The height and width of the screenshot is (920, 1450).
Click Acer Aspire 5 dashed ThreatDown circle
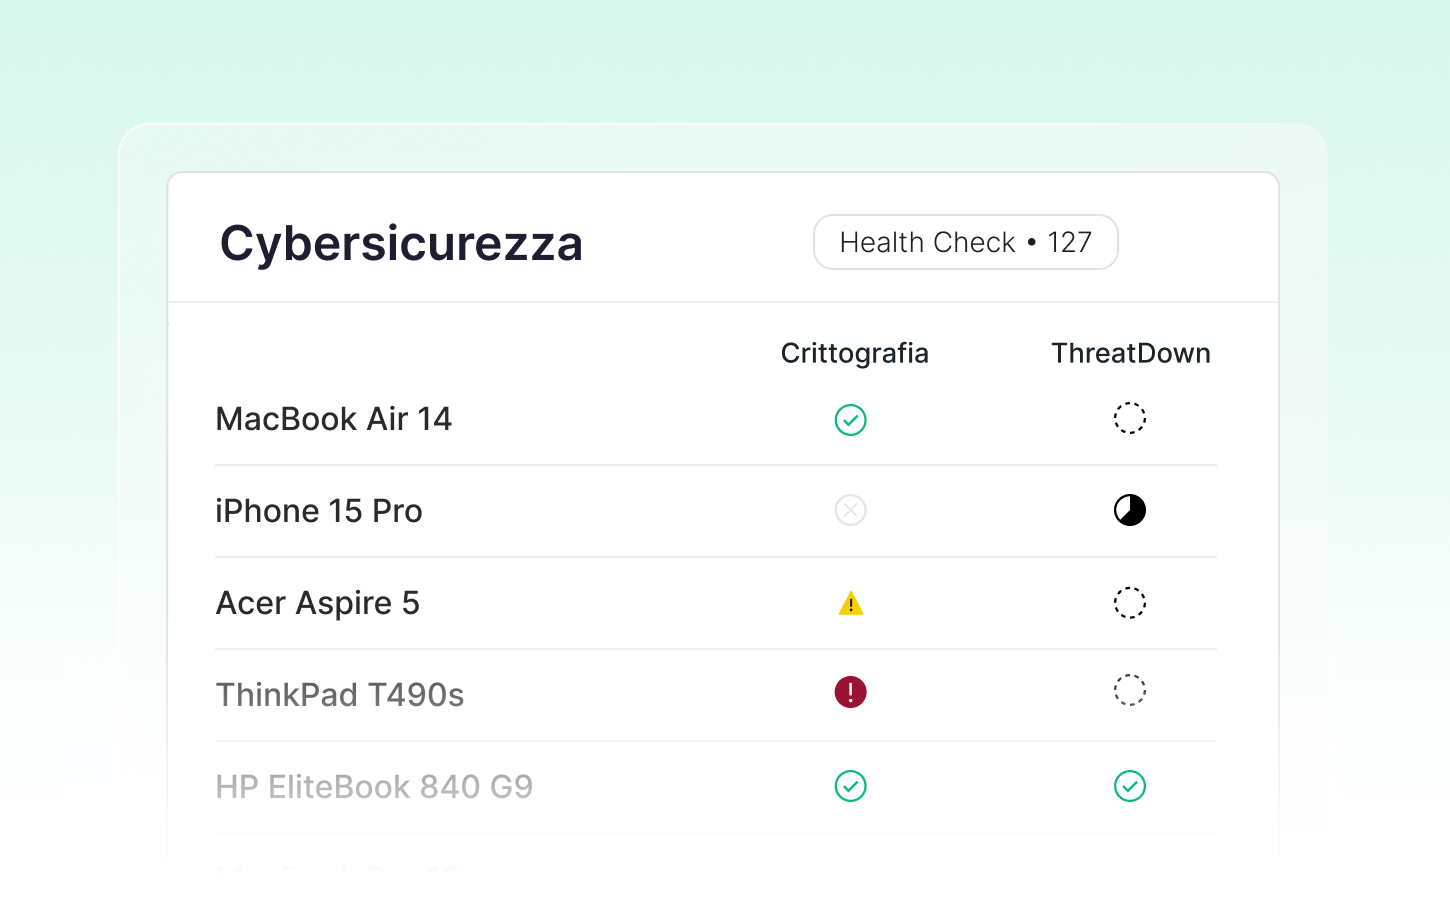1129,603
